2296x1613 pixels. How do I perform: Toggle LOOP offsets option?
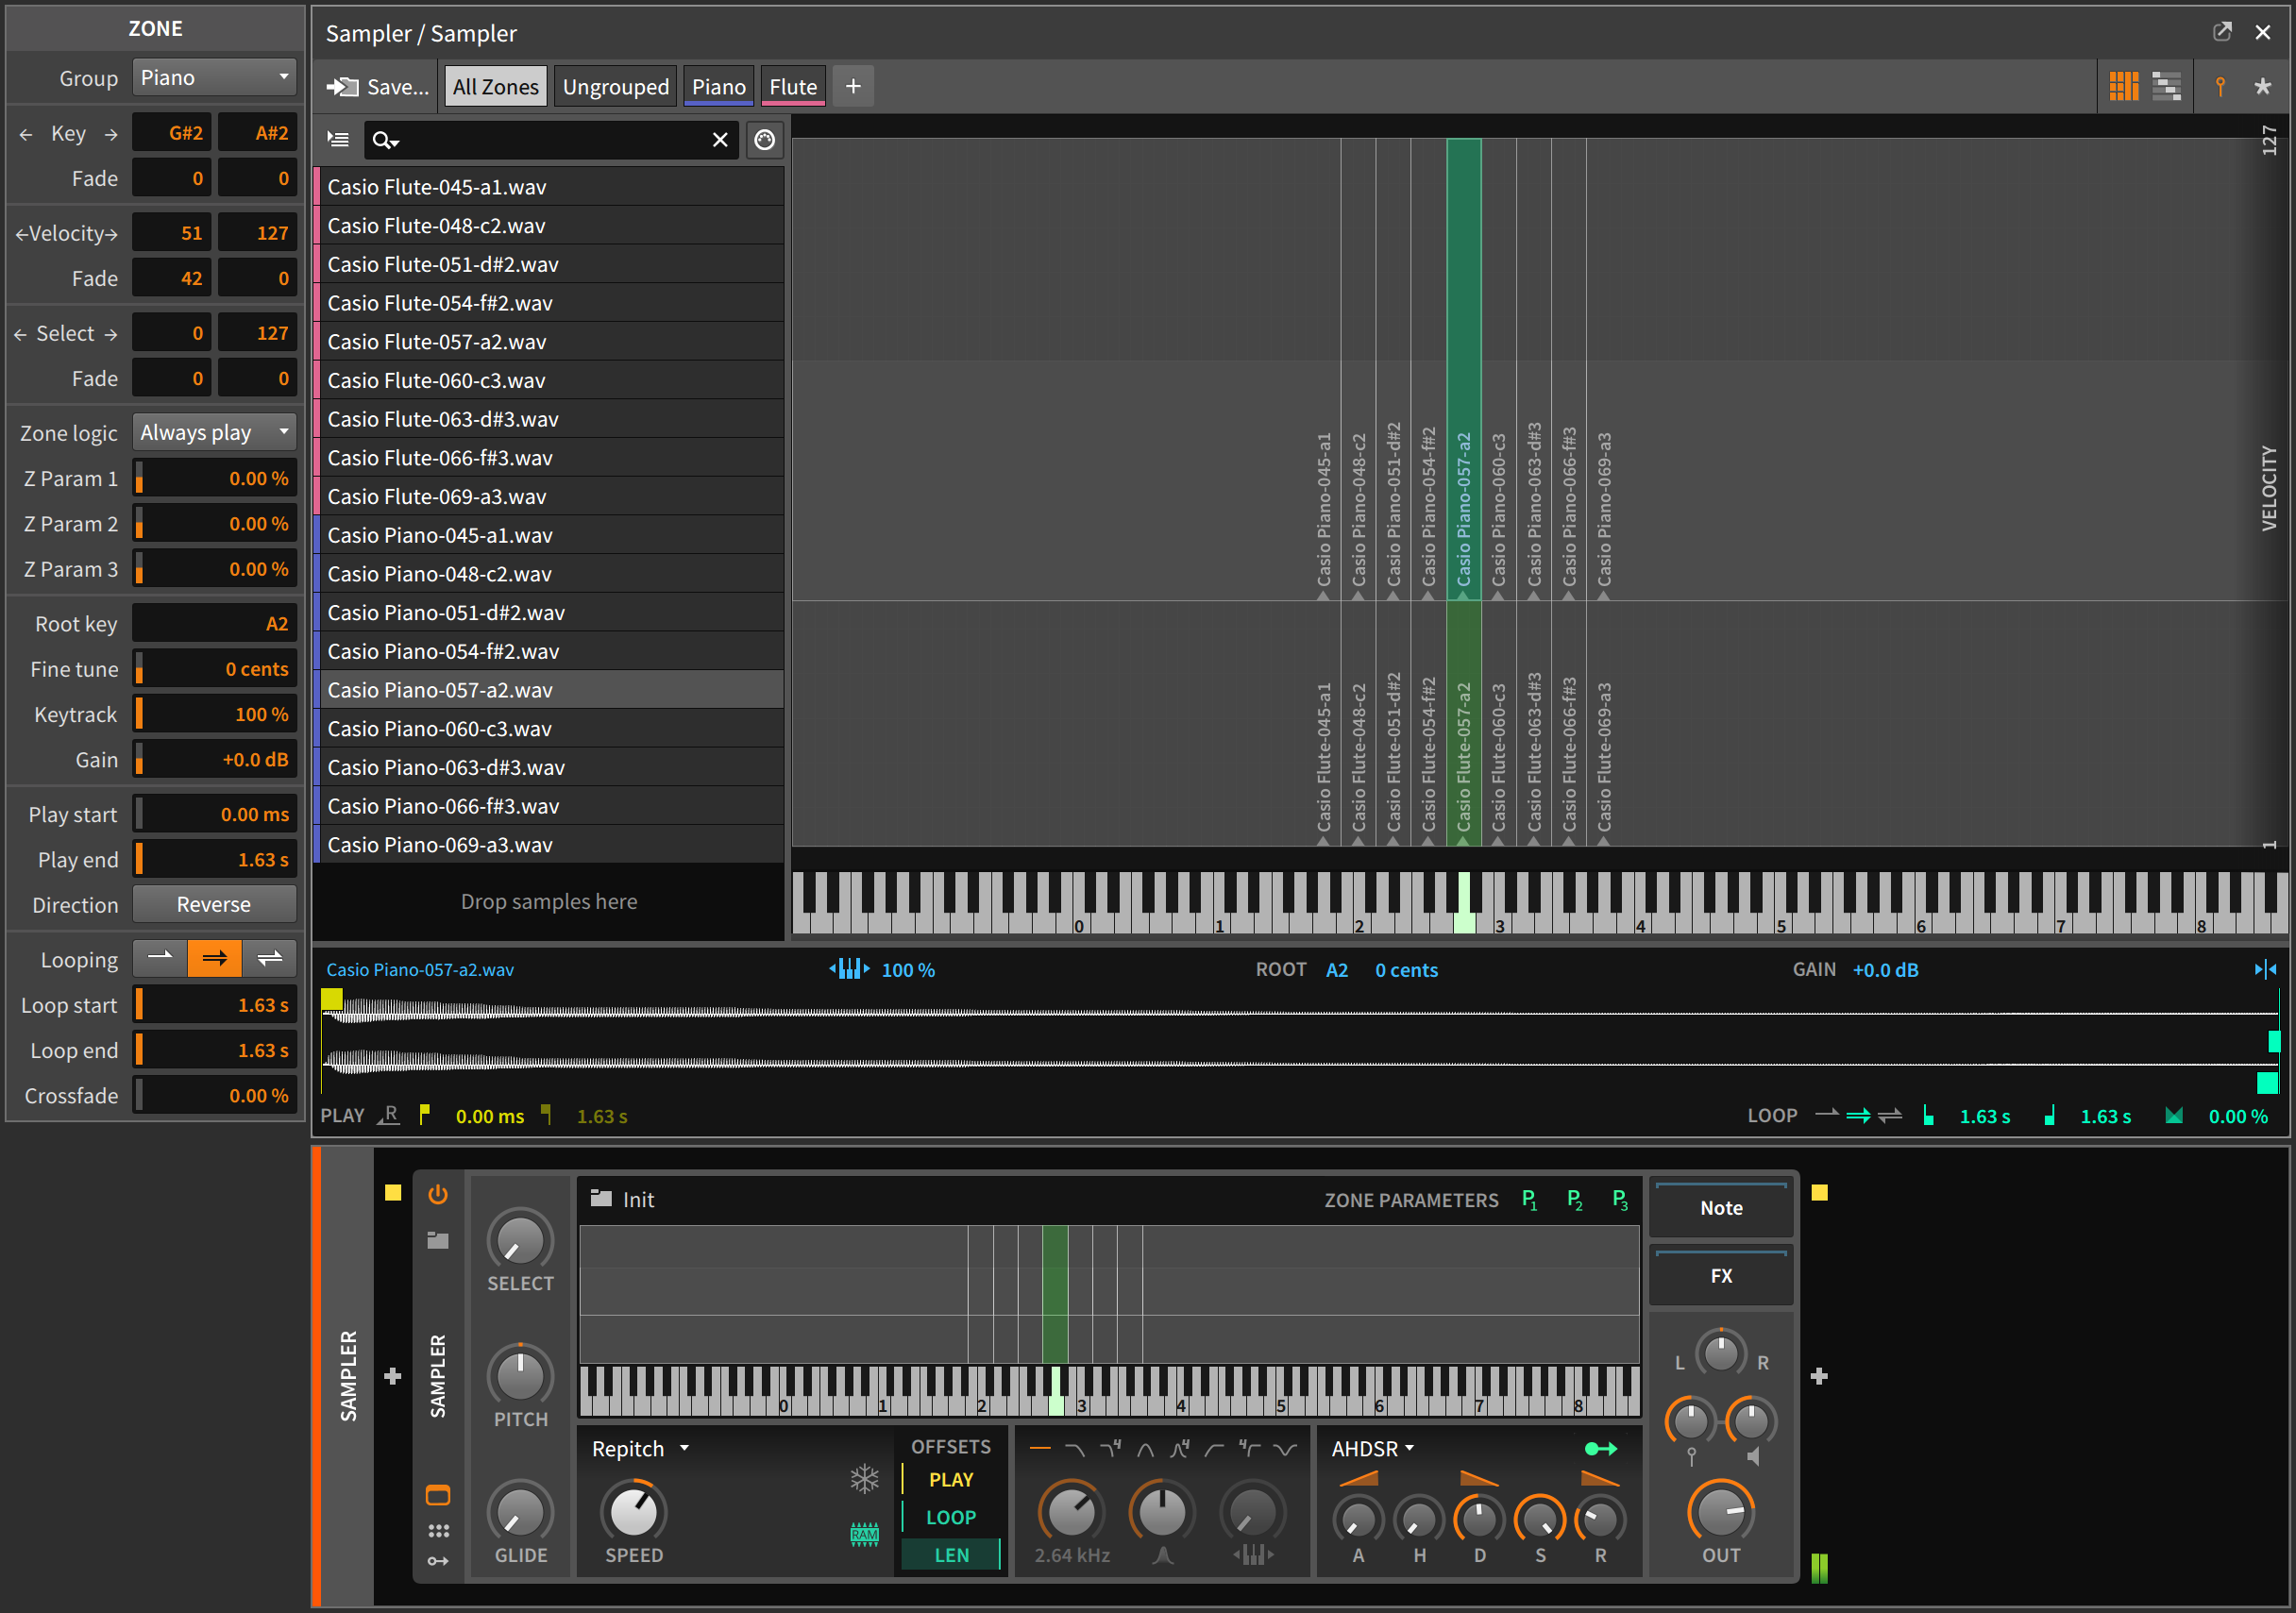click(950, 1517)
